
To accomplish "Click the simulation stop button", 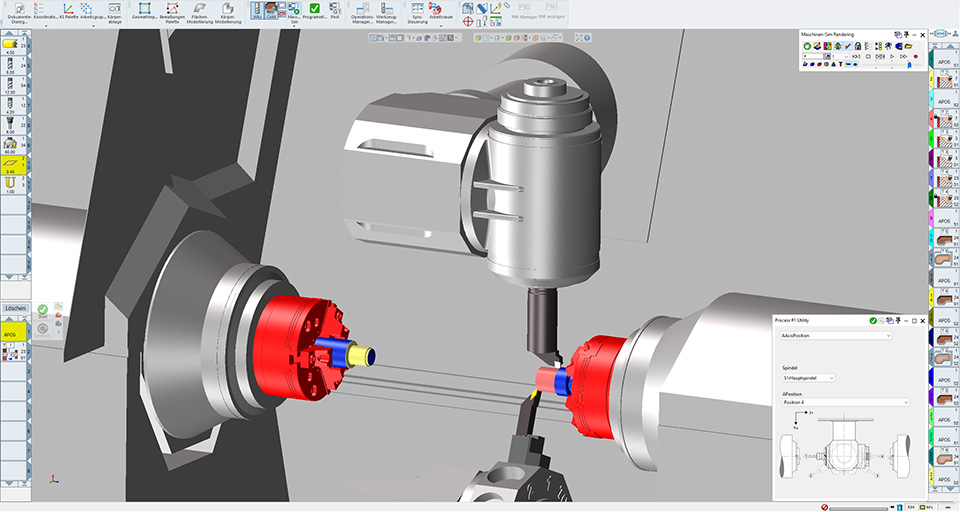I will (x=868, y=56).
